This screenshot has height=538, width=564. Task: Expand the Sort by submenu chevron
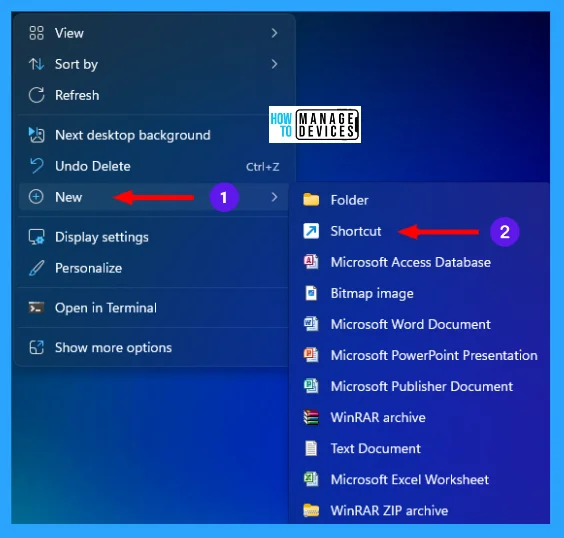pos(274,64)
